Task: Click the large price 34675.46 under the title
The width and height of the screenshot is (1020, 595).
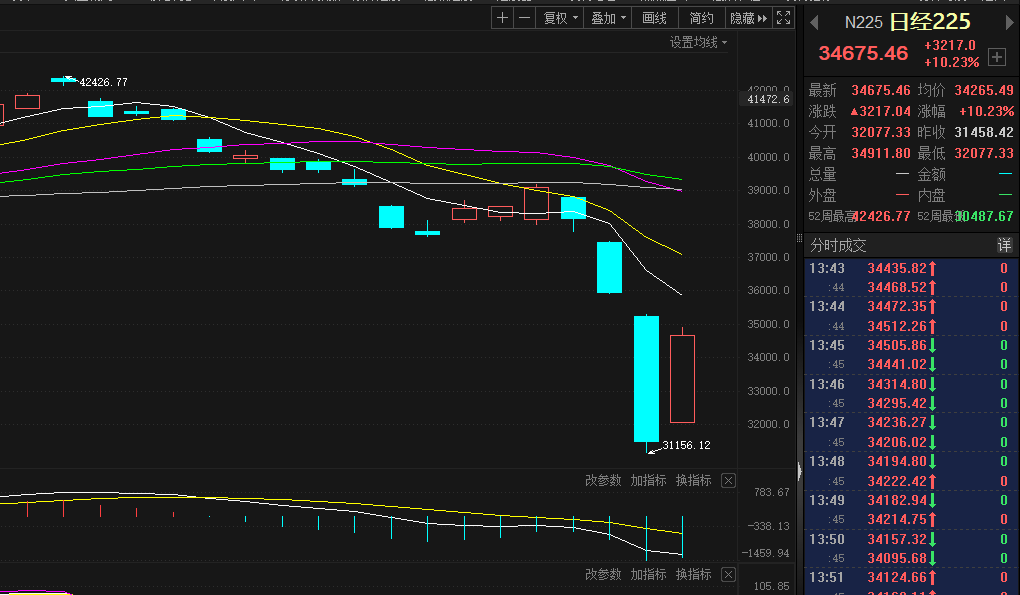Action: click(863, 53)
